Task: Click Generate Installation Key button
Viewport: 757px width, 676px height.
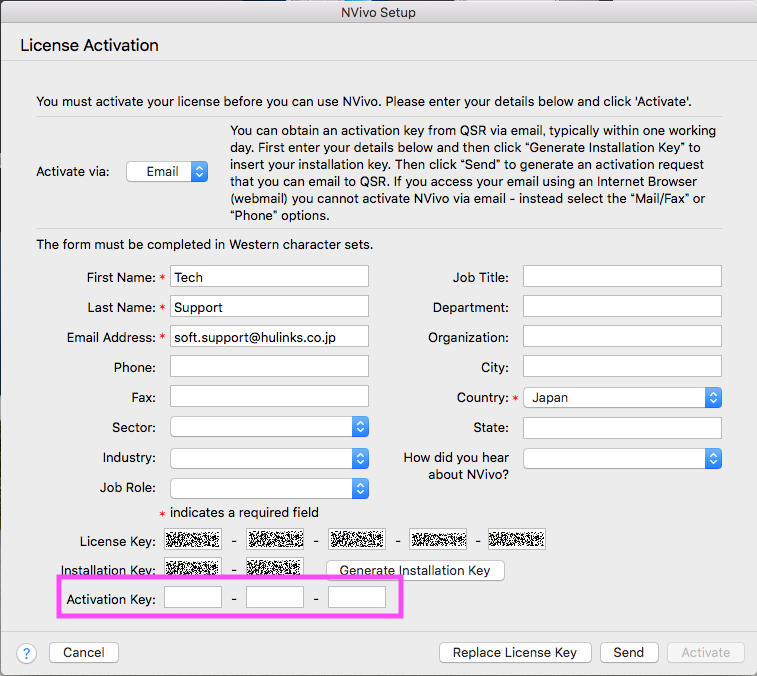Action: [415, 570]
